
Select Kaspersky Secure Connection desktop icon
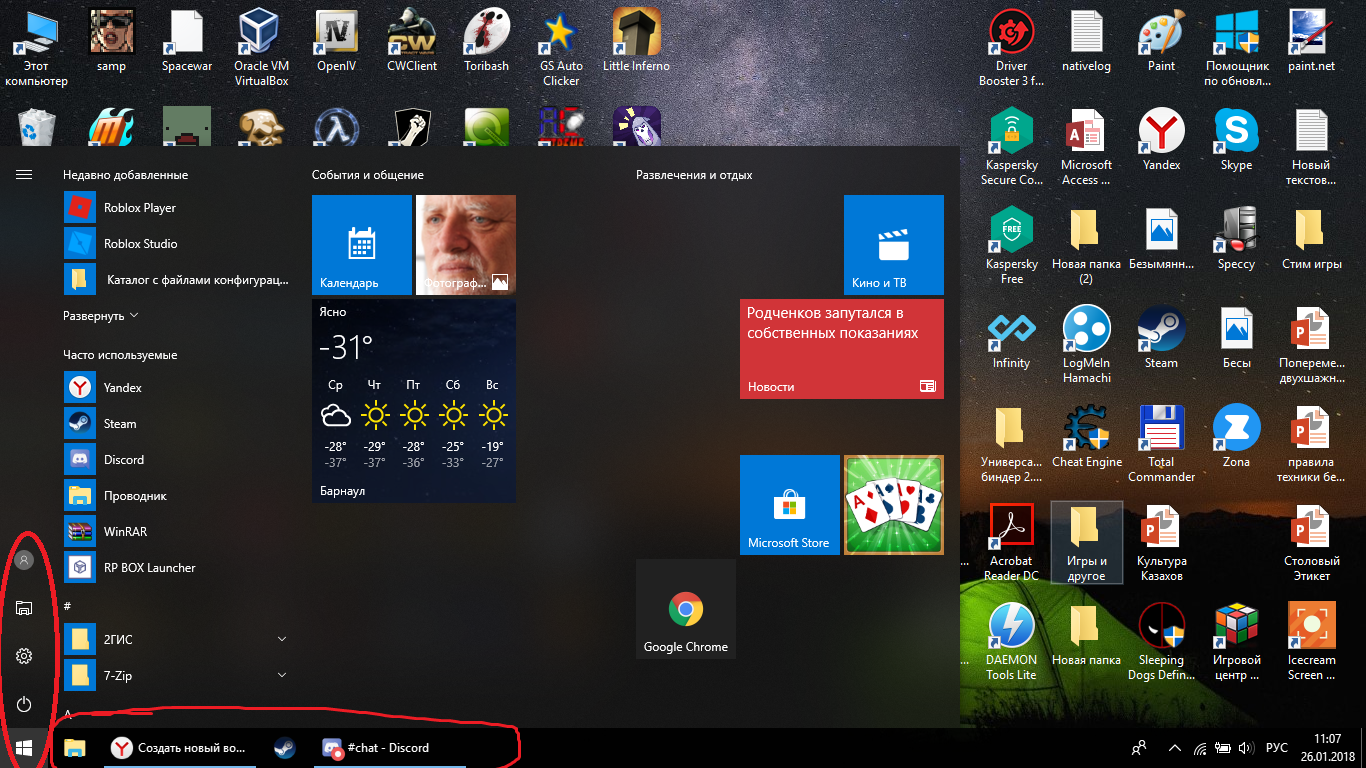(x=1012, y=147)
